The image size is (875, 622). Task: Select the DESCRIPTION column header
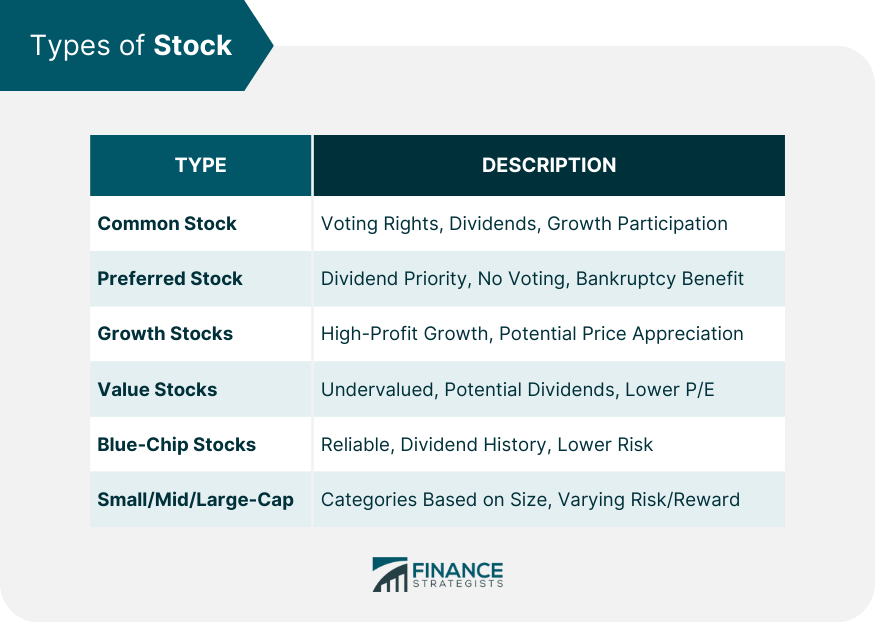tap(549, 165)
